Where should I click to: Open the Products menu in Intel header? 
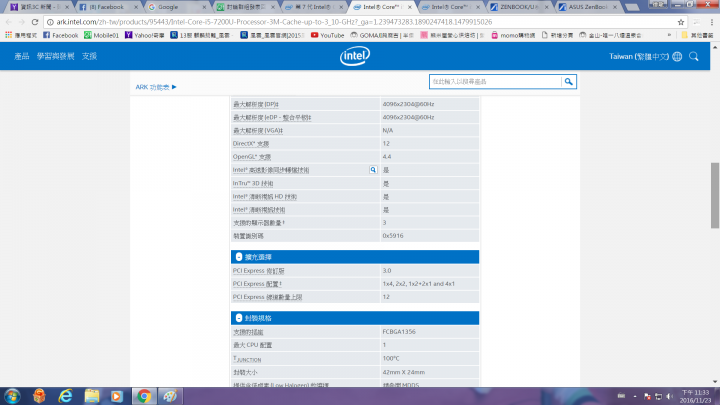(x=22, y=56)
